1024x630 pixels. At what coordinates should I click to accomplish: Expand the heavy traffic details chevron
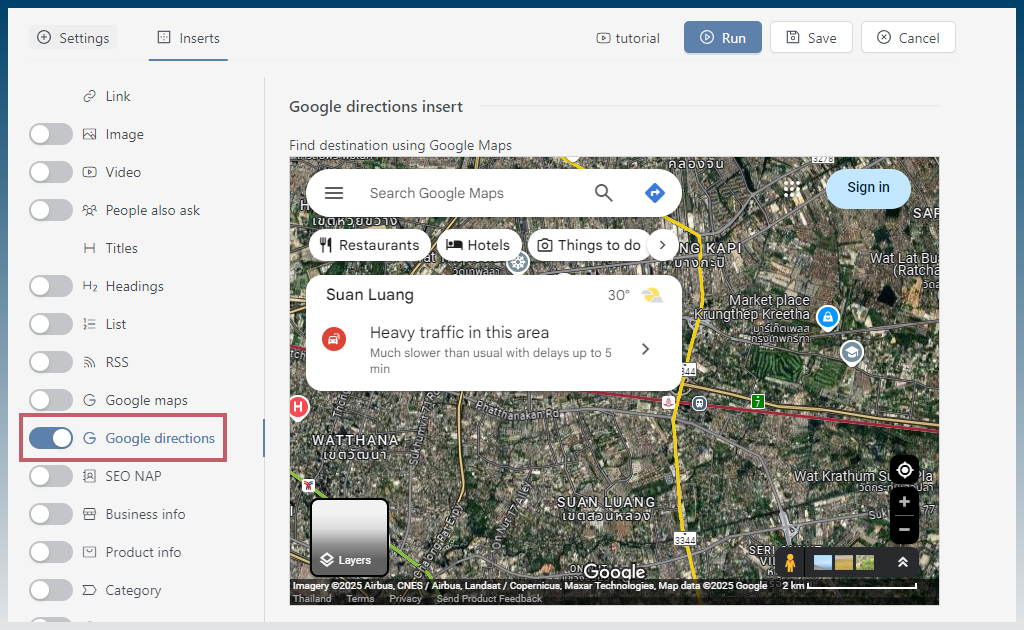[645, 349]
